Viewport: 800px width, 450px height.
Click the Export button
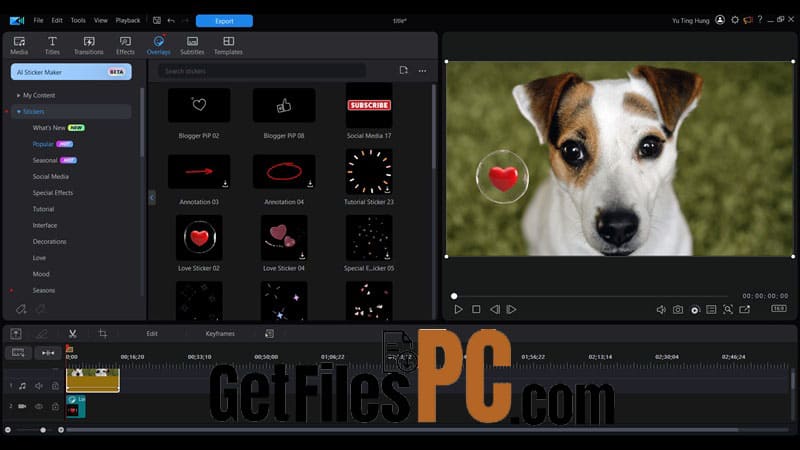[224, 21]
